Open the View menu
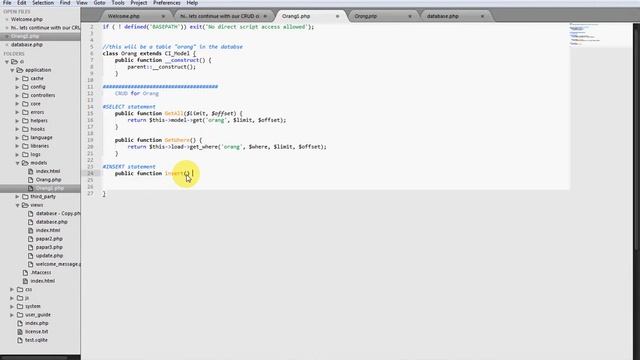 coord(82,3)
